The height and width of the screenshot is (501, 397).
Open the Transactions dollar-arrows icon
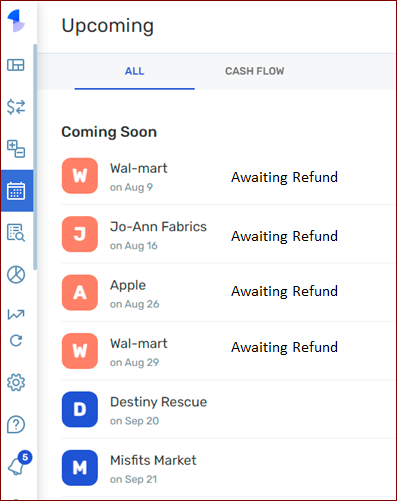click(x=16, y=107)
